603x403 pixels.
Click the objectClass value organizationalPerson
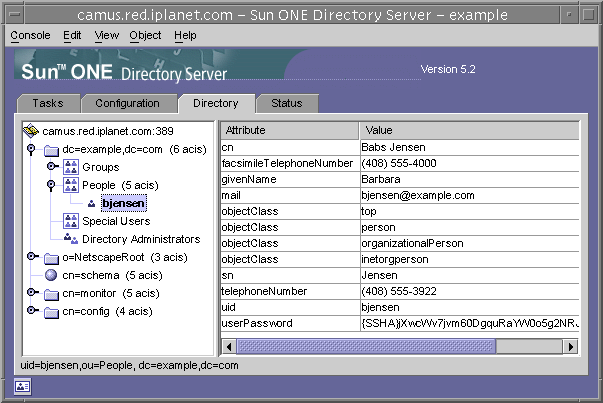[412, 243]
